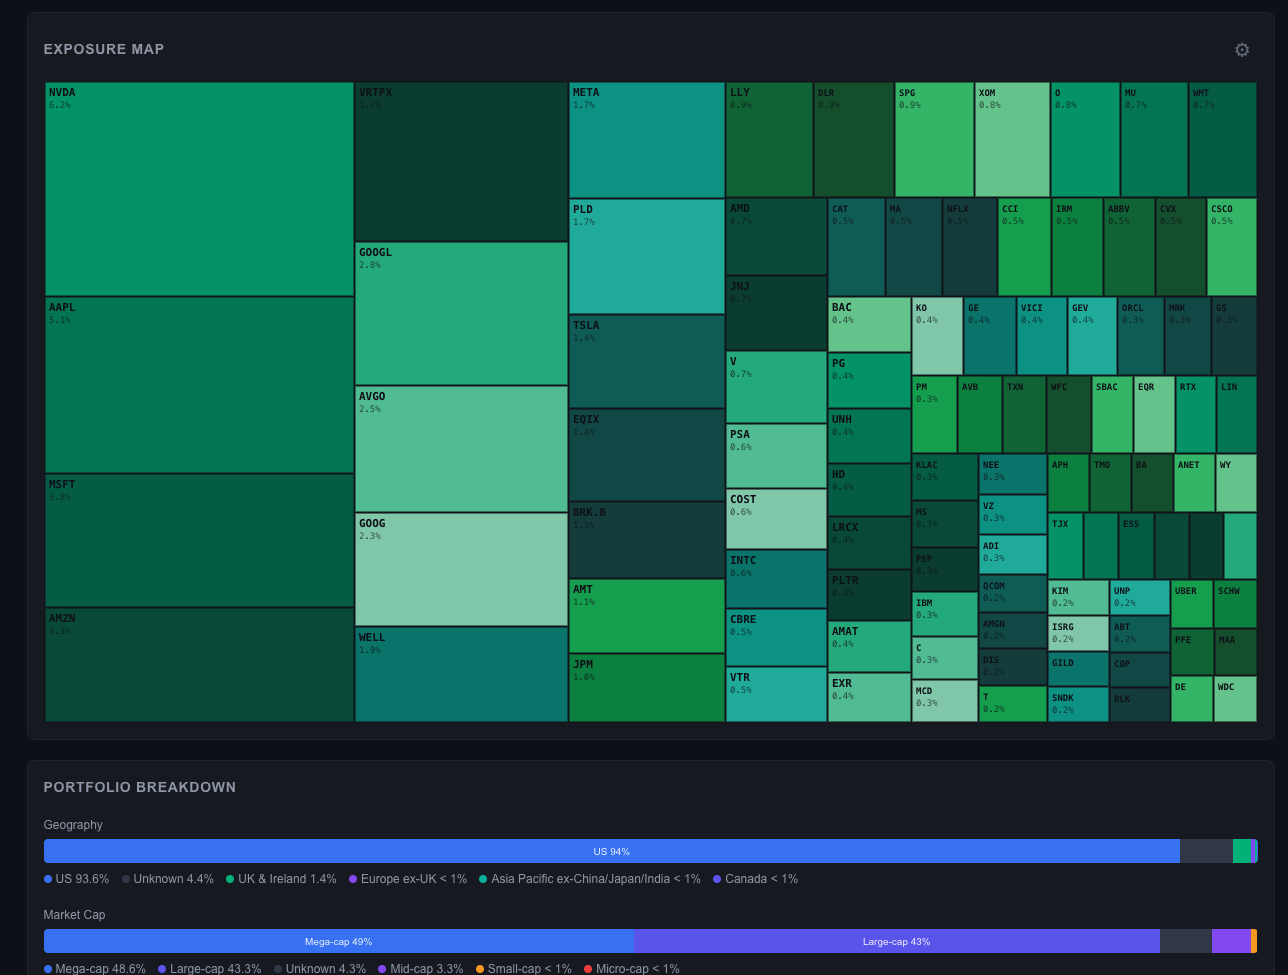
Task: Select the IBM tile
Action: [945, 614]
